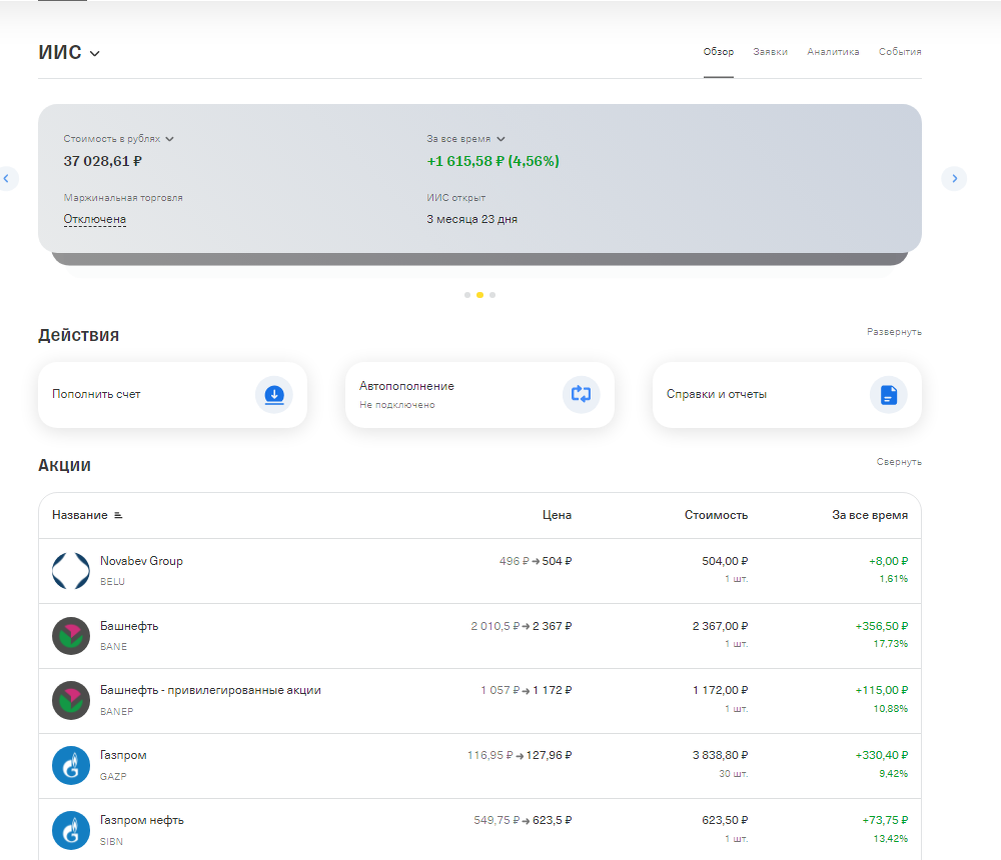The height and width of the screenshot is (860, 1001).
Task: Switch to the Заявки tab
Action: pyautogui.click(x=770, y=52)
